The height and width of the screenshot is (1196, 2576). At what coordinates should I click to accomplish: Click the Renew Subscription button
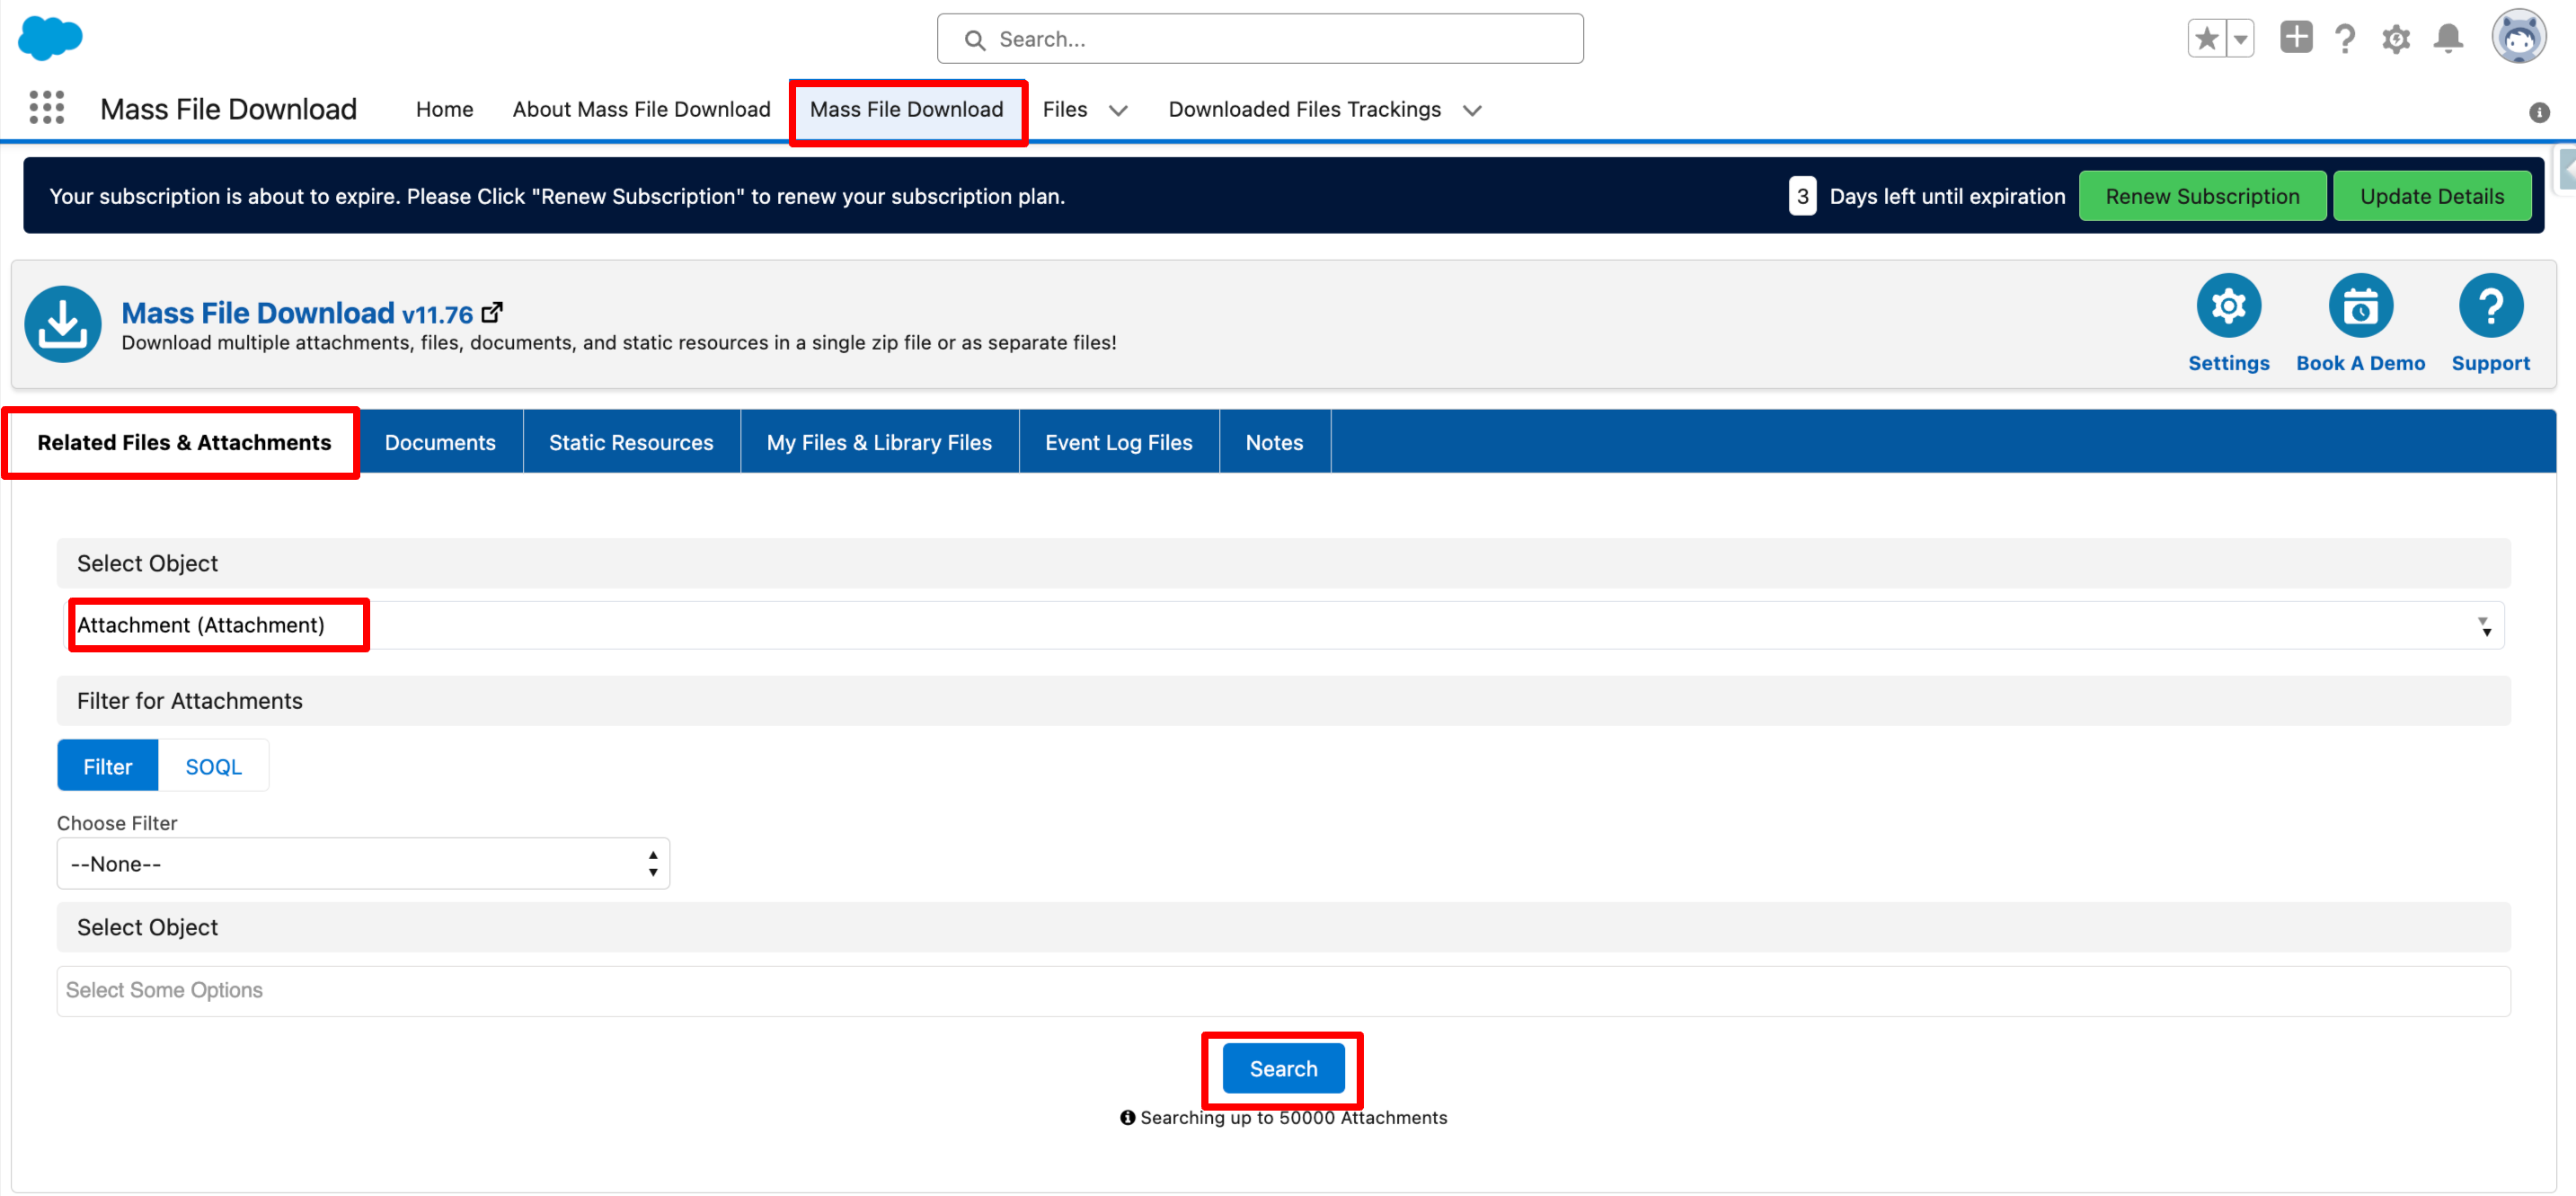(2201, 196)
